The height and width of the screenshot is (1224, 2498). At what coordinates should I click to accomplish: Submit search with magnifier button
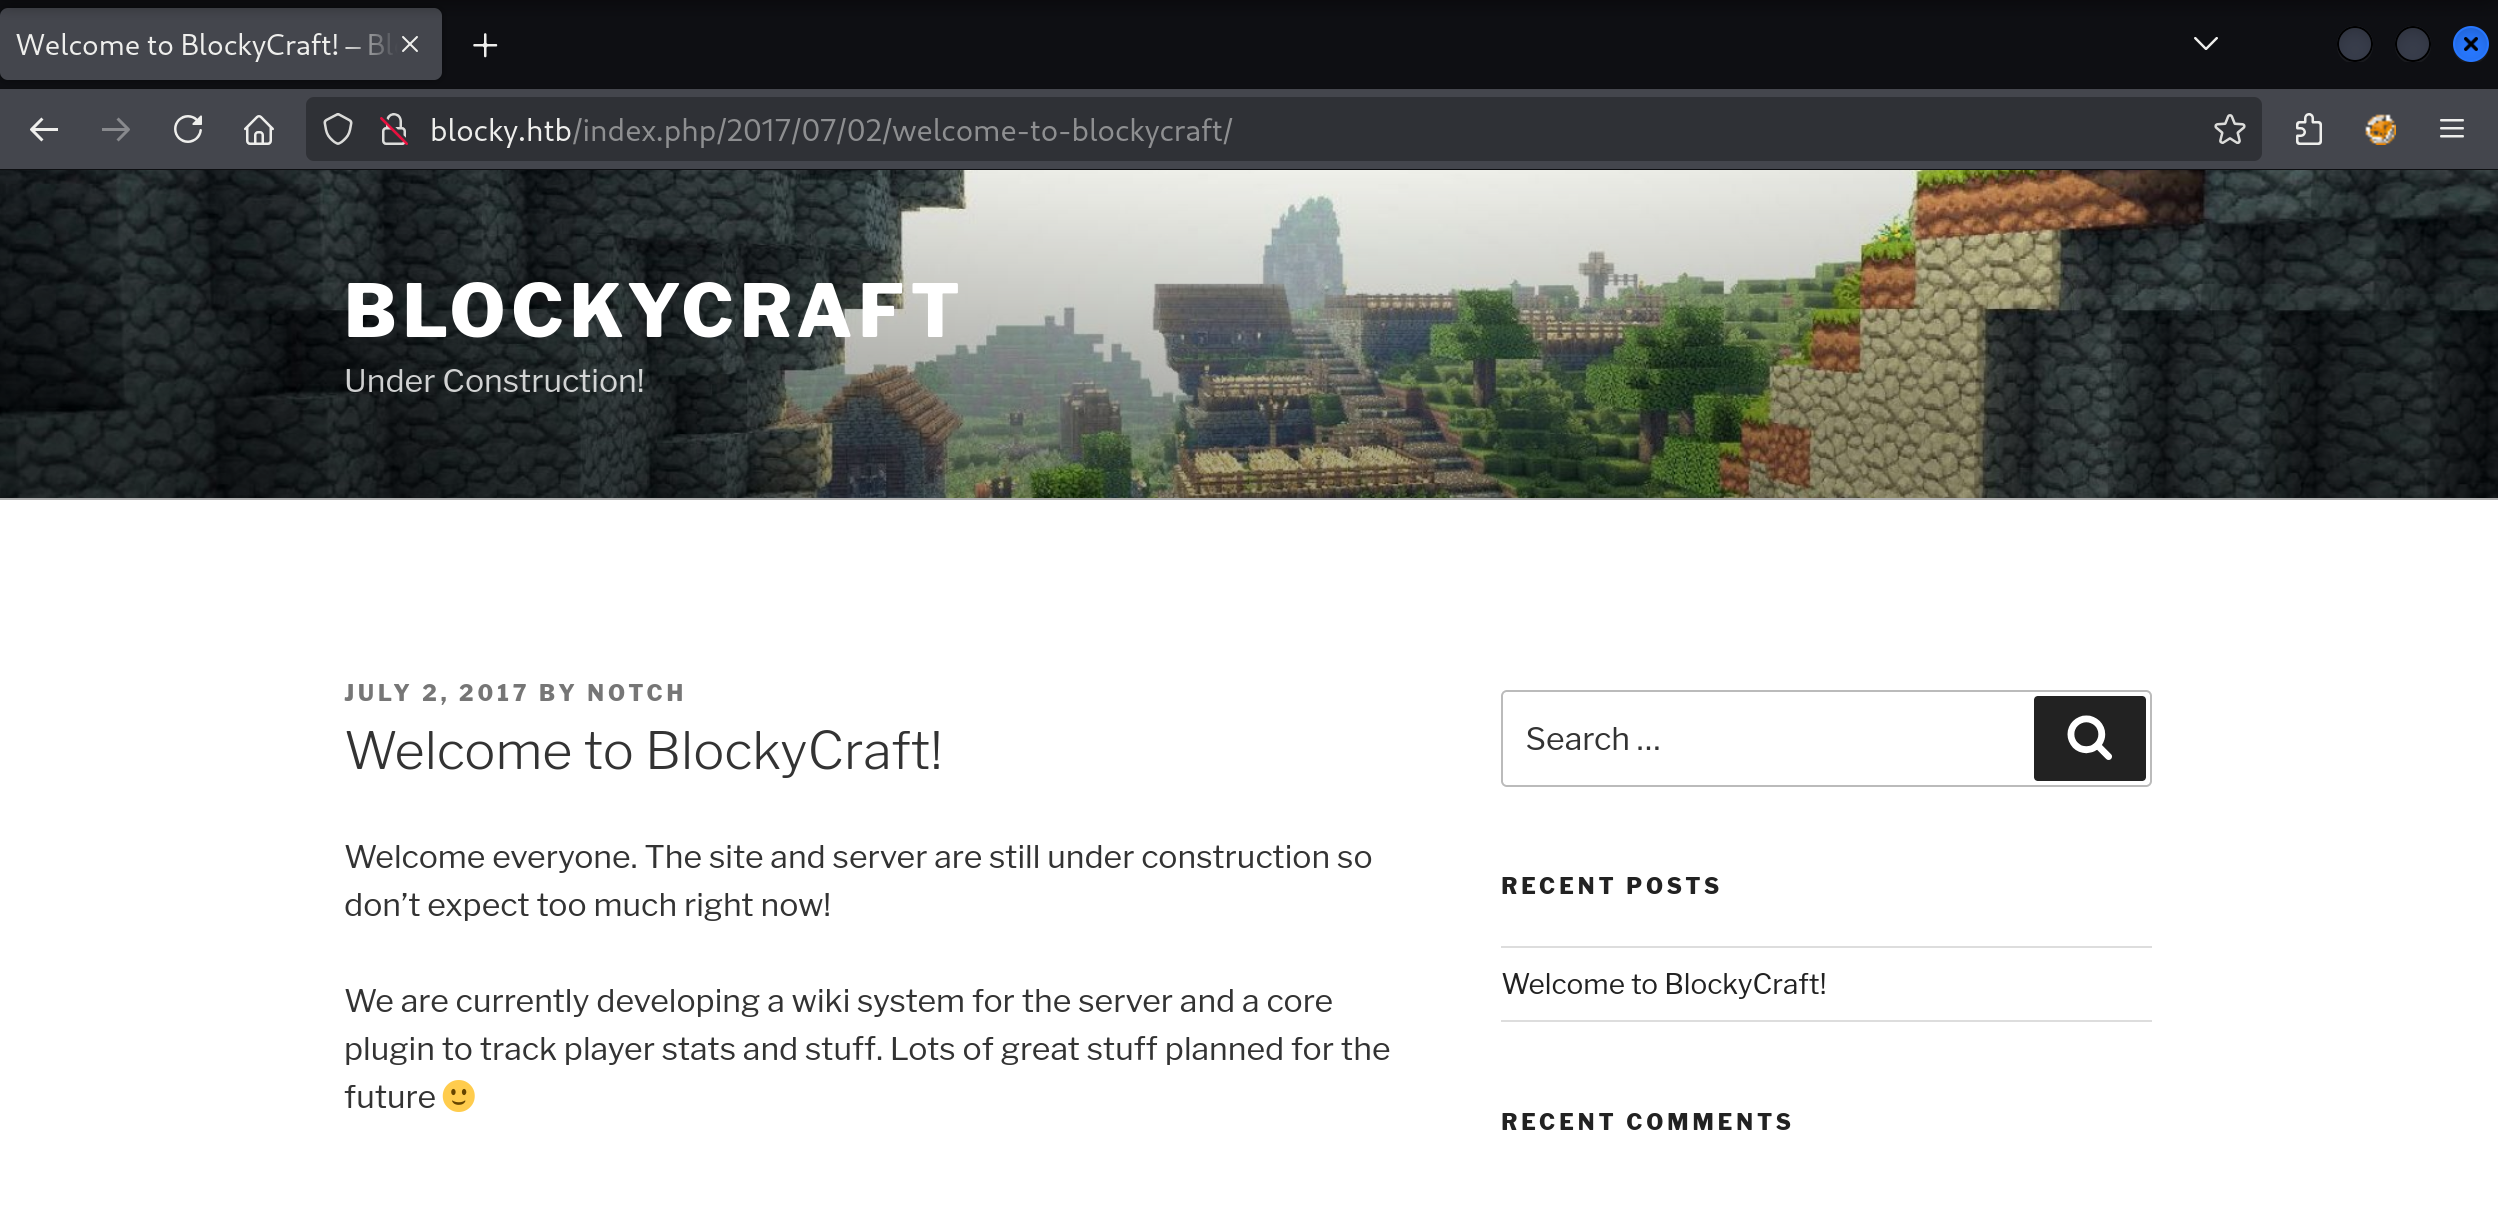point(2090,739)
